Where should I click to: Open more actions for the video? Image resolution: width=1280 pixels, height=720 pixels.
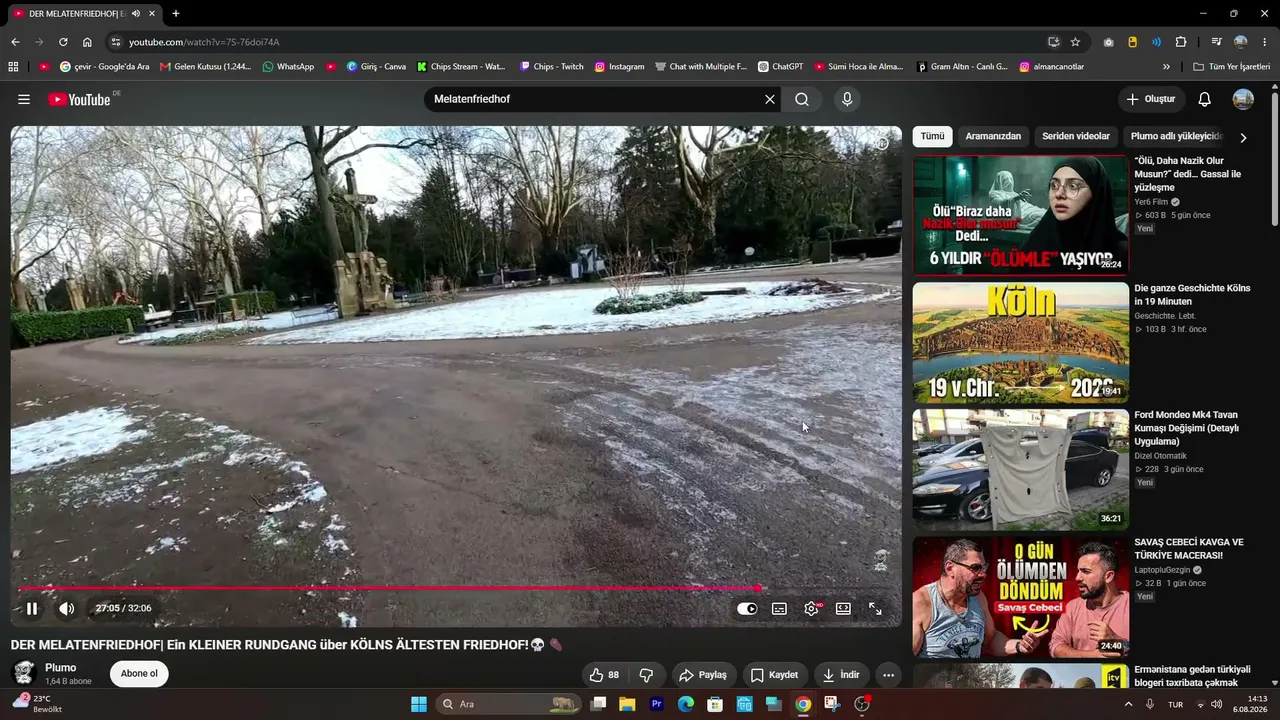click(888, 675)
